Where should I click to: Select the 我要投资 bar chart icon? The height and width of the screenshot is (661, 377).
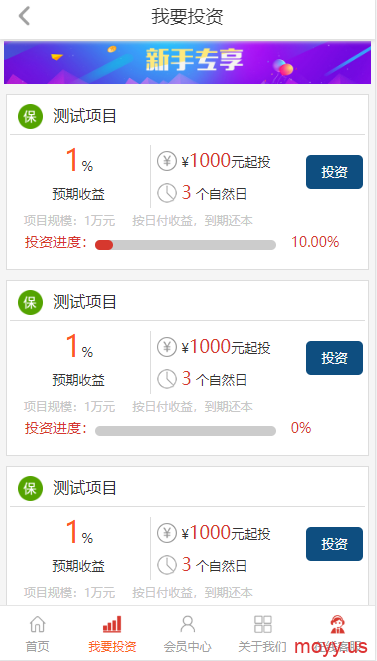pyautogui.click(x=112, y=623)
